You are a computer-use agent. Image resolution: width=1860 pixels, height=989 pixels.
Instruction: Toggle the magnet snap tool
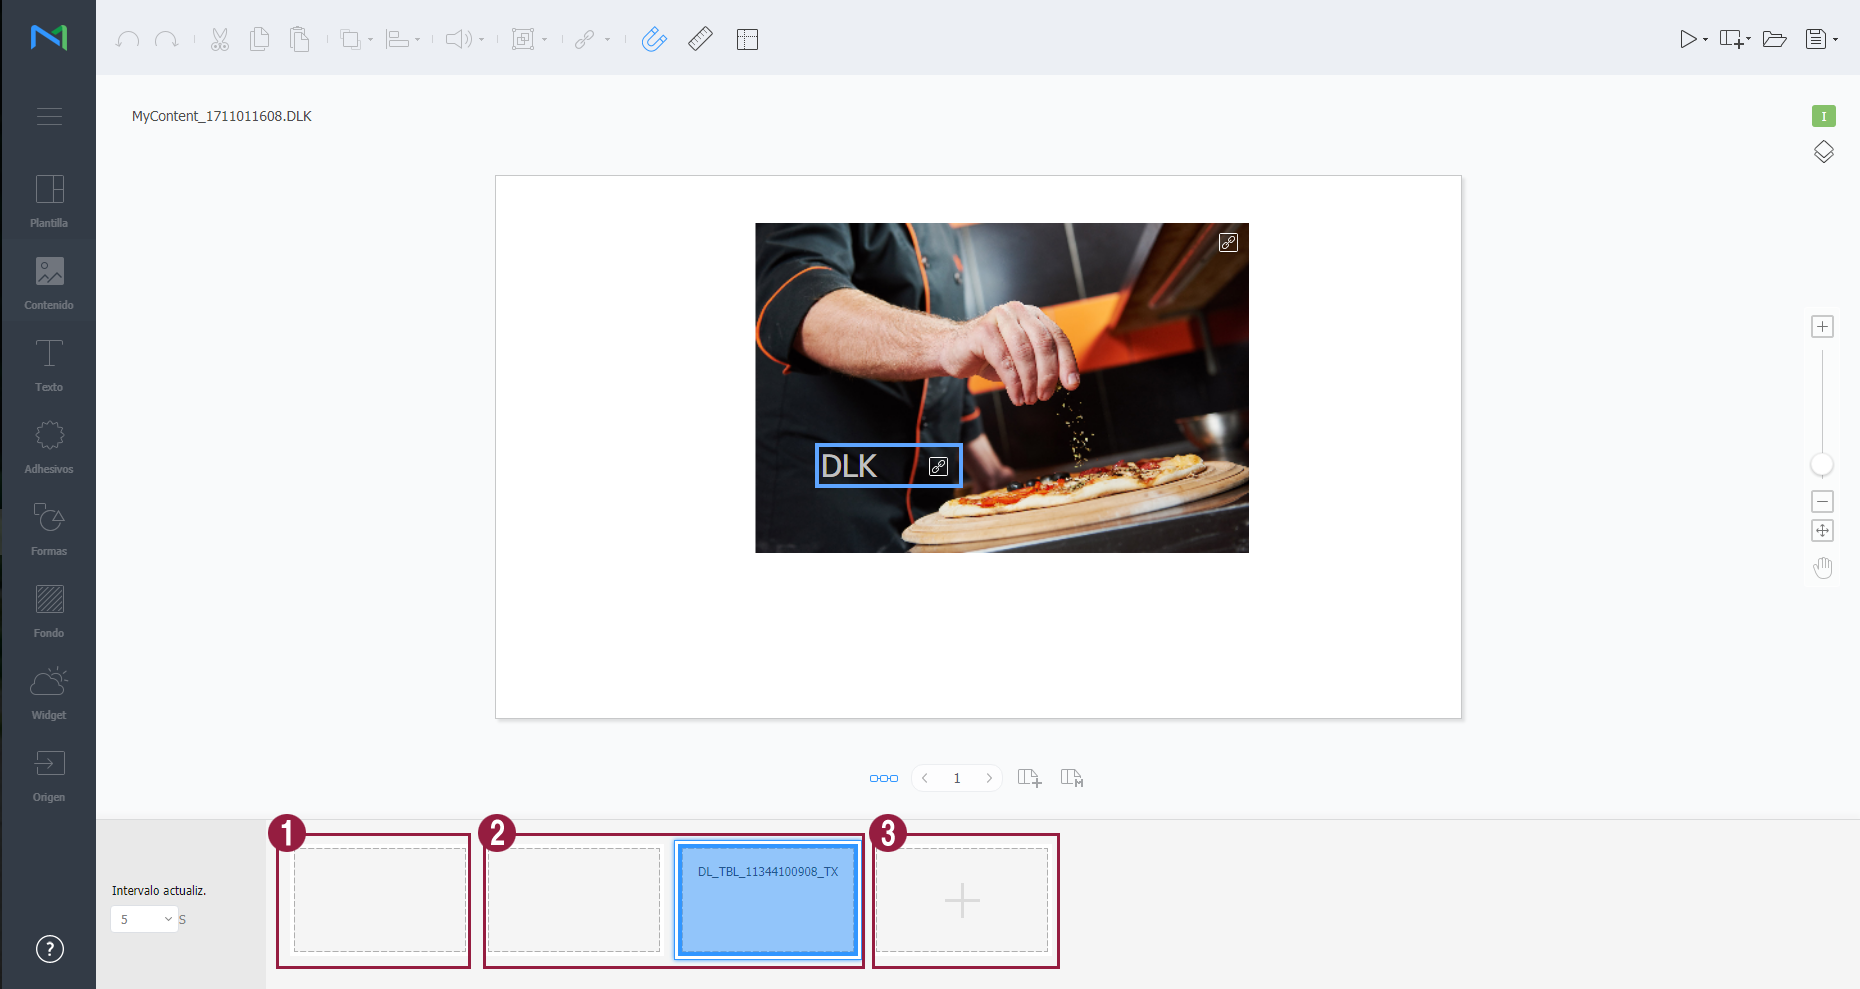tap(653, 39)
